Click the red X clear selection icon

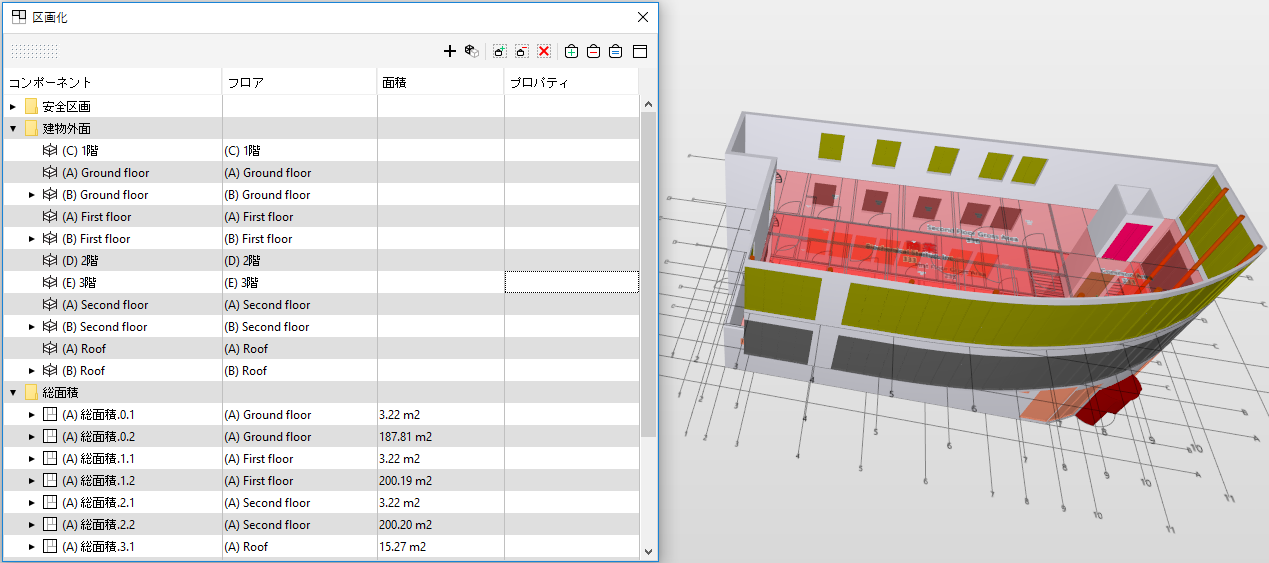(544, 51)
